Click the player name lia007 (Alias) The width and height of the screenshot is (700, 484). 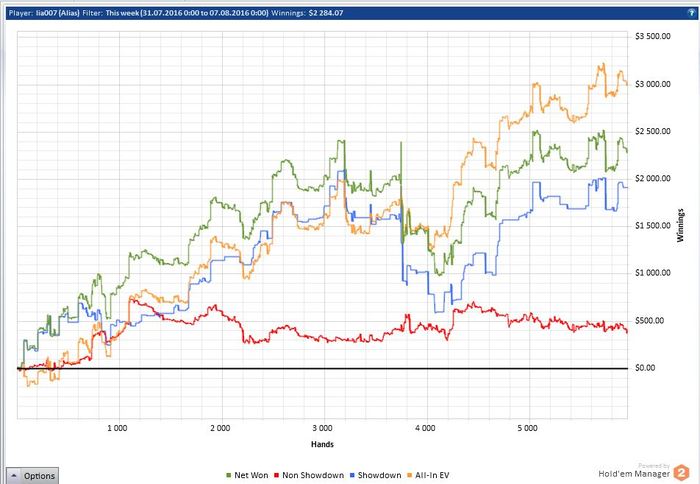(58, 13)
